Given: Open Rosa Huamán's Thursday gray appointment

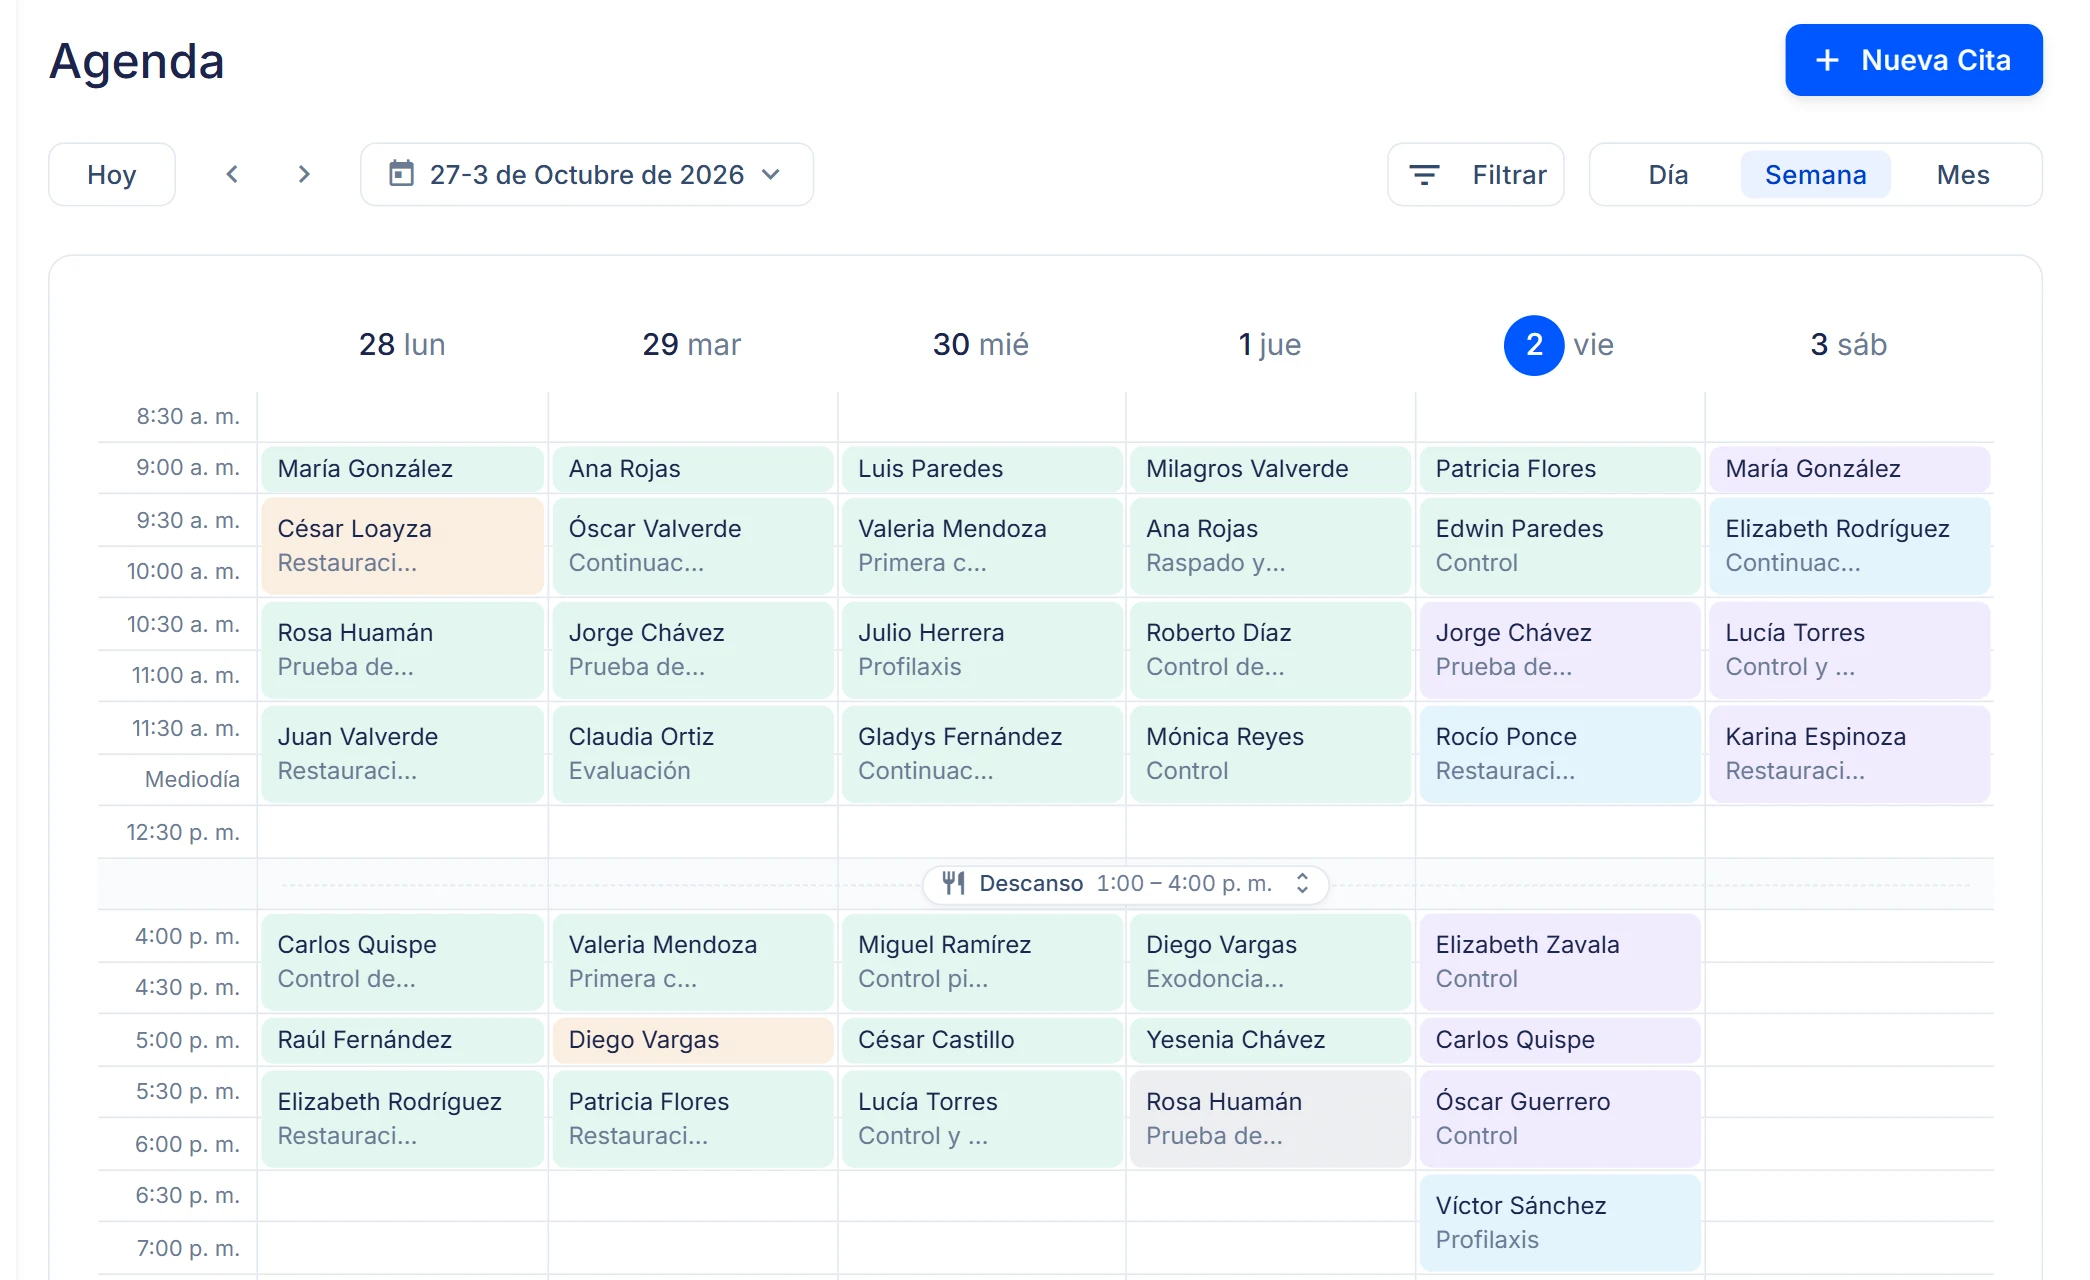Looking at the screenshot, I should [1270, 1118].
